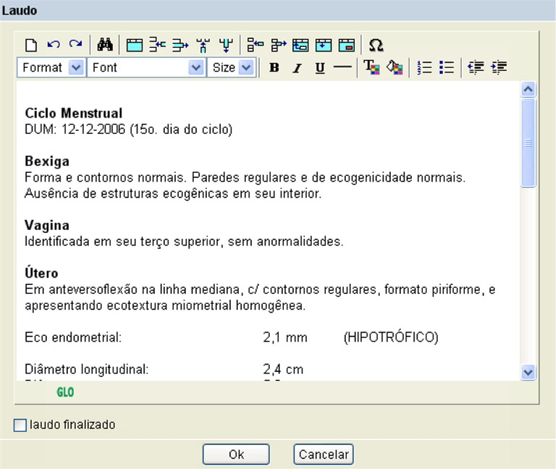Check the laudo finalizado checkbox
Image resolution: width=556 pixels, height=472 pixels.
(x=20, y=425)
